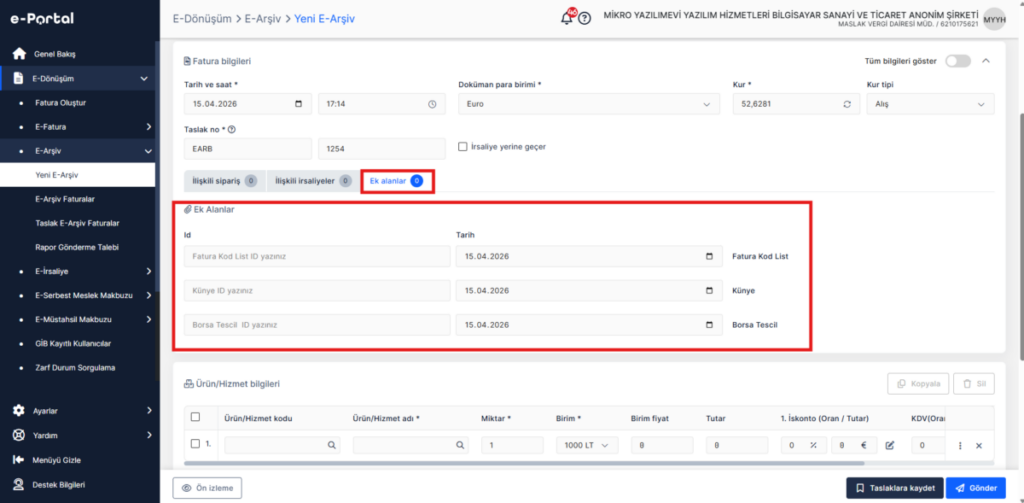Viewport: 1024px width, 503px height.
Task: Select the Ek alanlar tab
Action: [x=397, y=181]
